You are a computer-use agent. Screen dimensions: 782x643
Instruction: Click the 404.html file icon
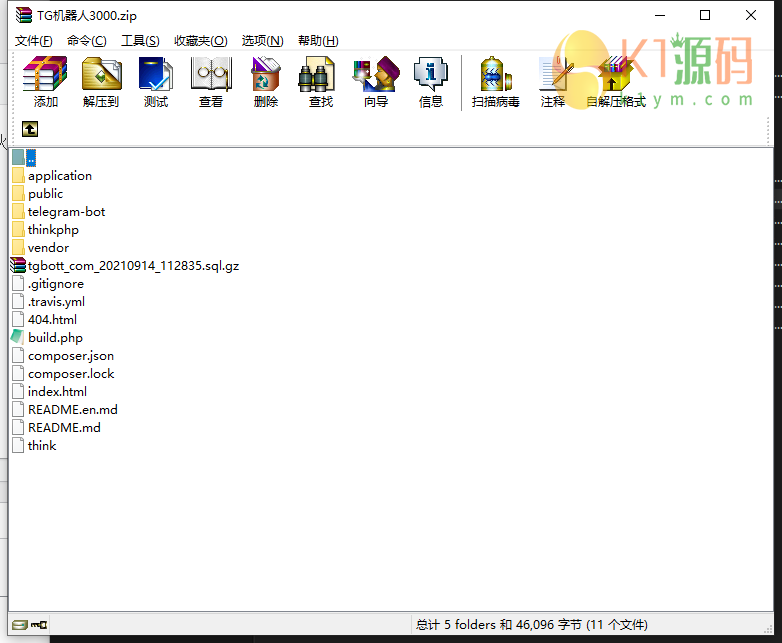18,319
